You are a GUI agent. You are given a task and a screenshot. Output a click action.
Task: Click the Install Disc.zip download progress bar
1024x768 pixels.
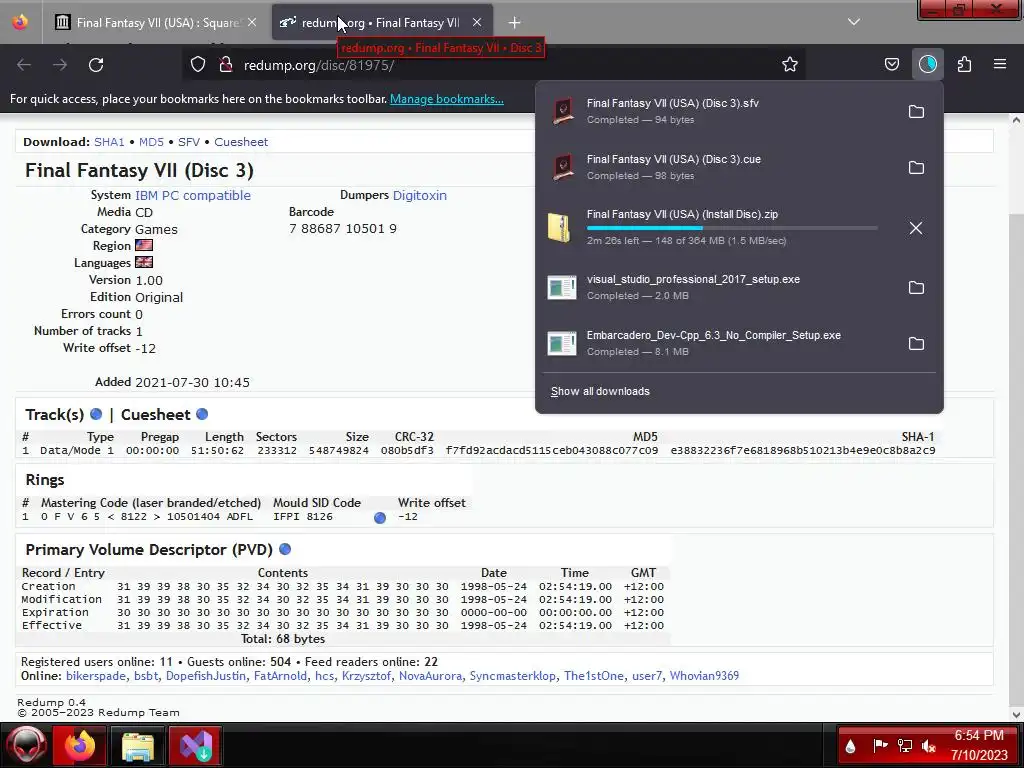[732, 228]
